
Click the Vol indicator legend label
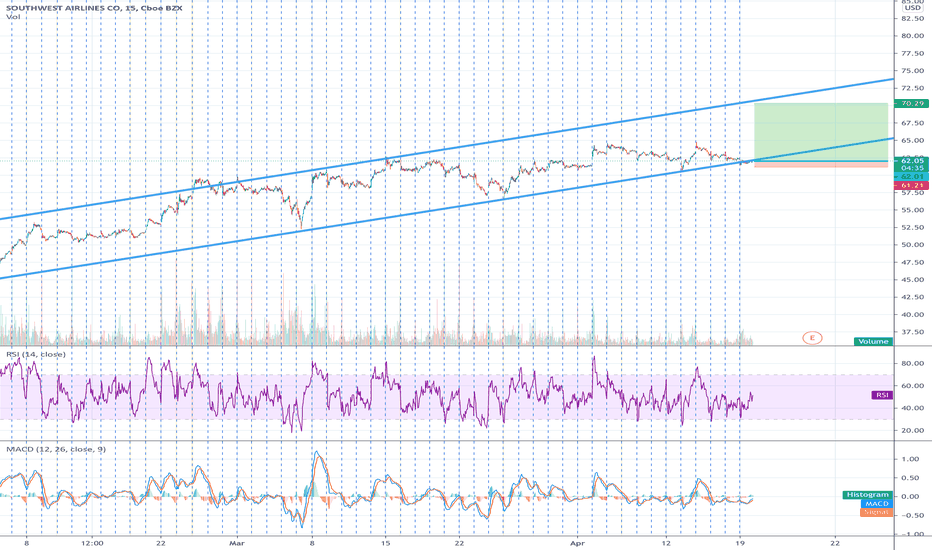[x=13, y=17]
